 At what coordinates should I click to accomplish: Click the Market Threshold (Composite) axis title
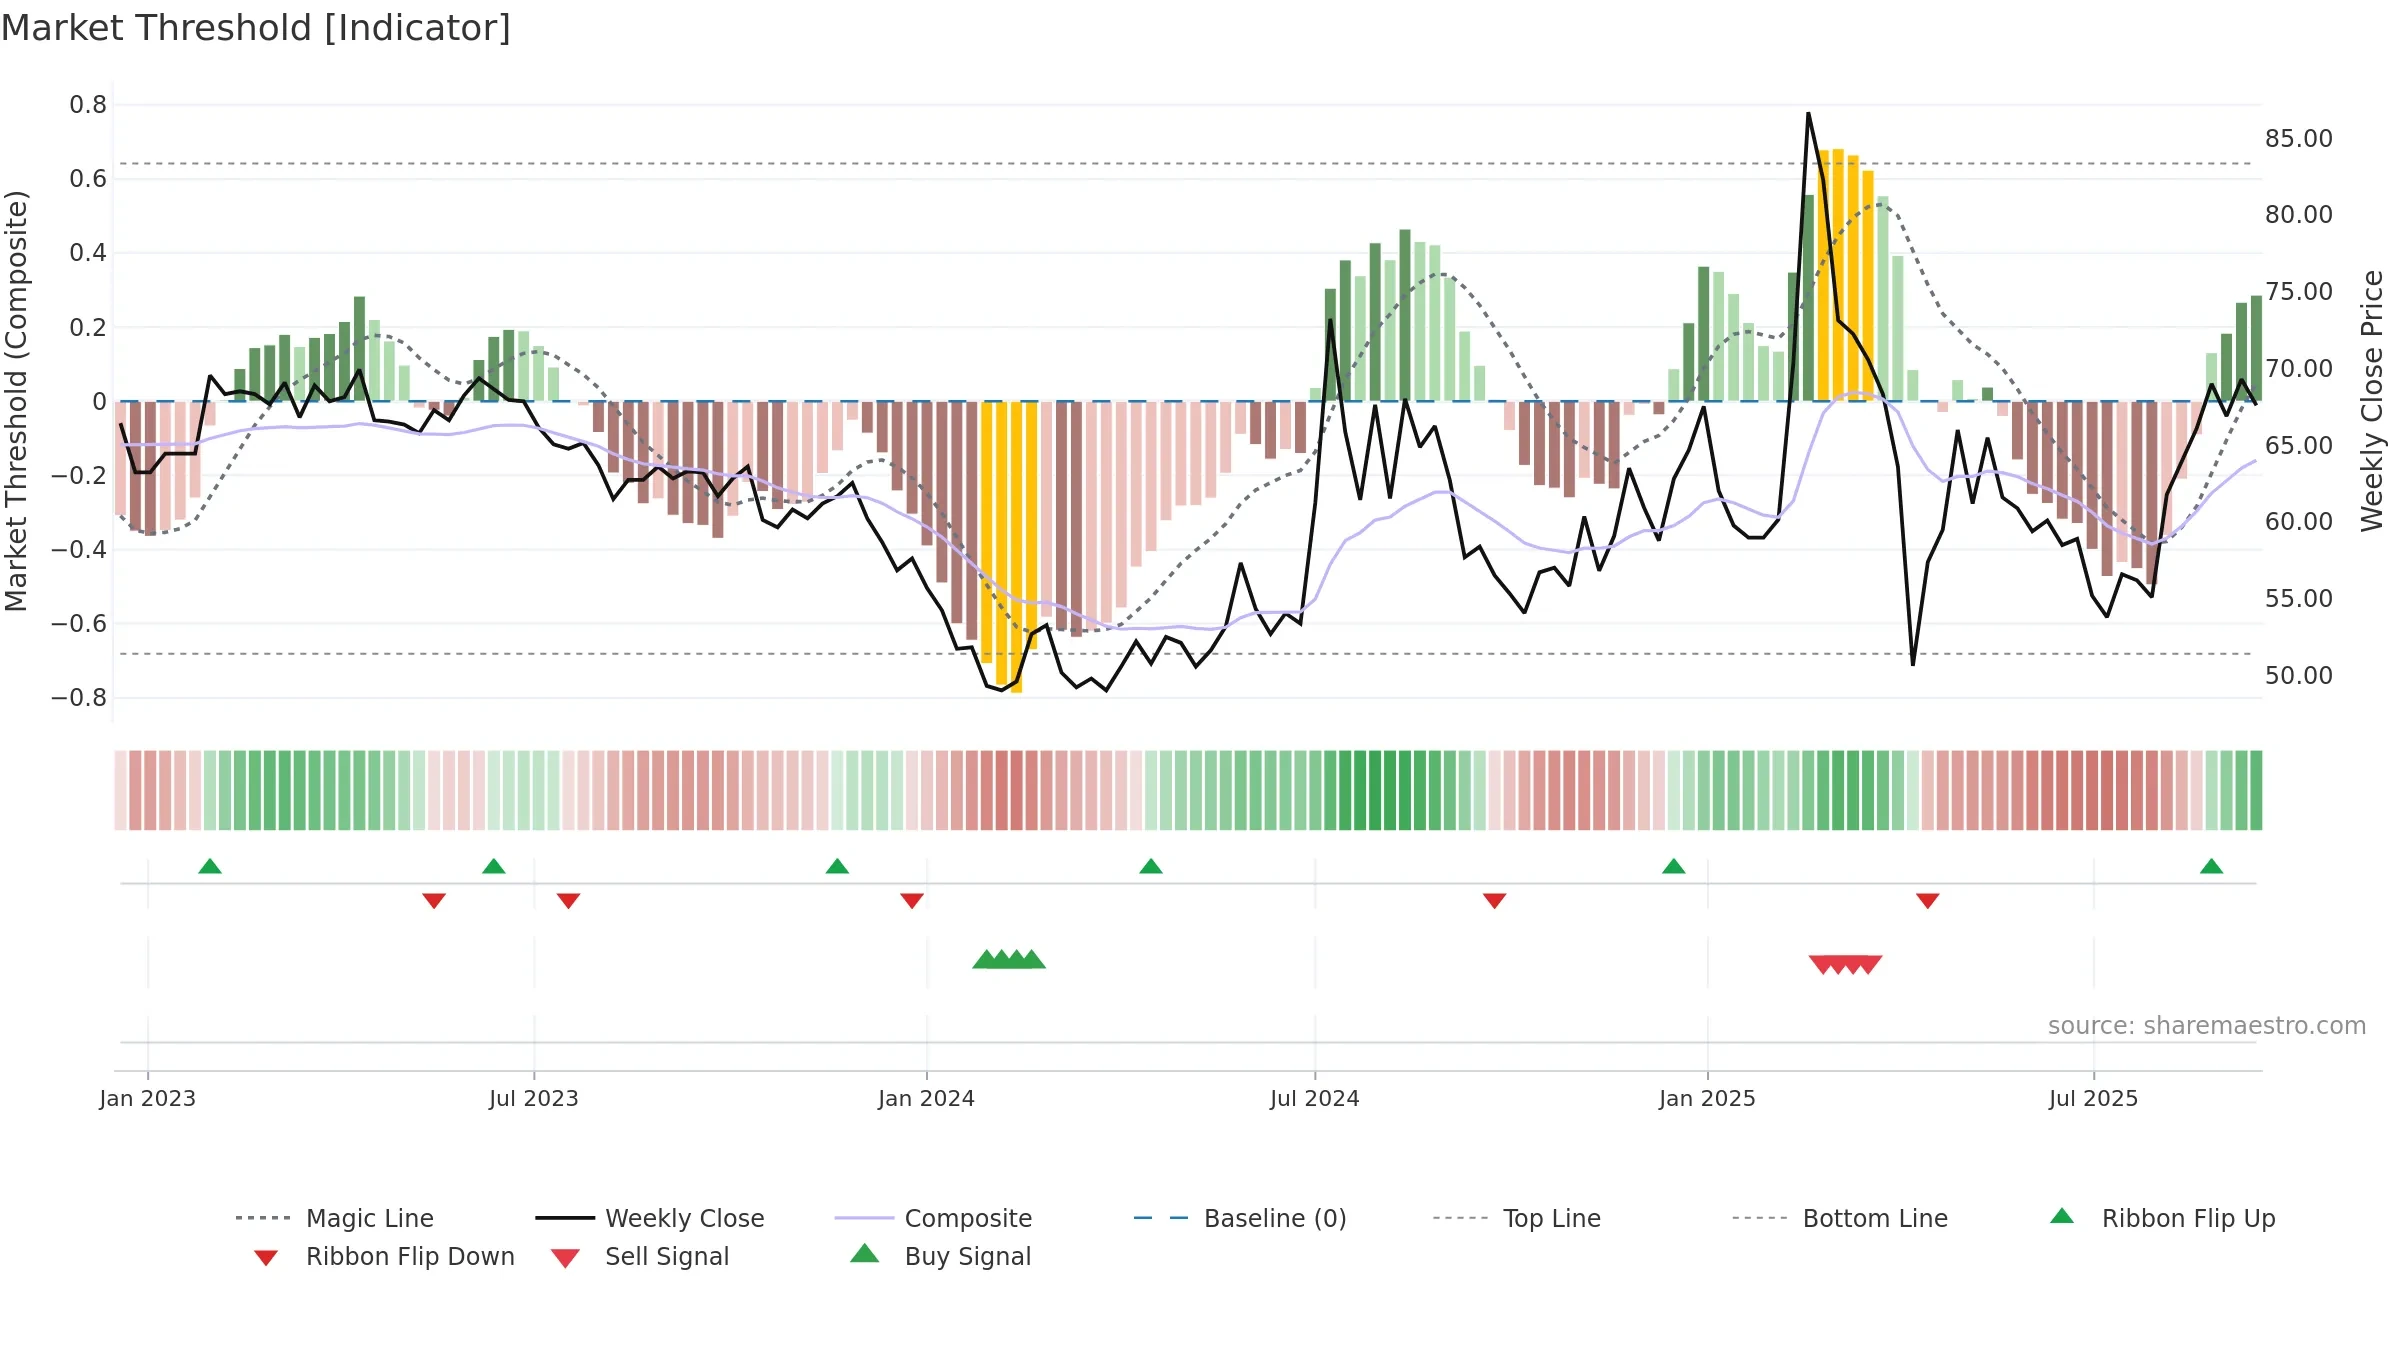[16, 401]
